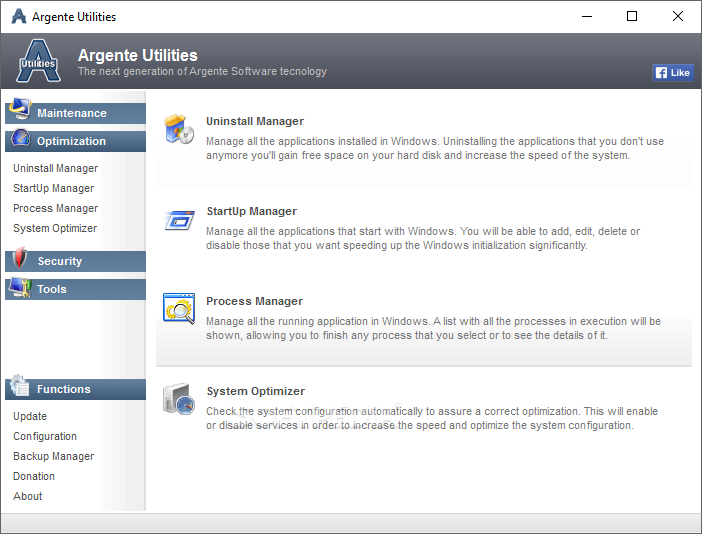Click the System Optimizer computer icon
The width and height of the screenshot is (702, 534).
[x=178, y=399]
